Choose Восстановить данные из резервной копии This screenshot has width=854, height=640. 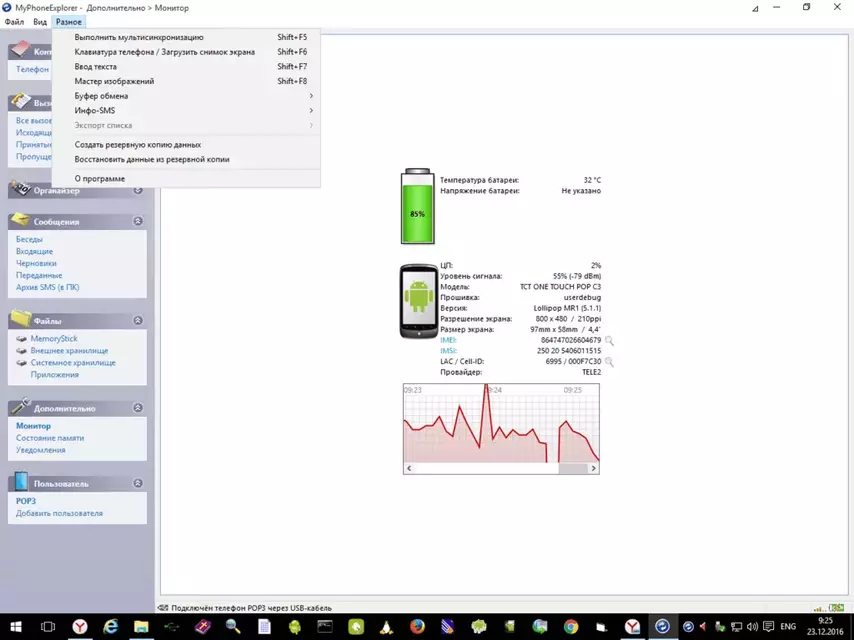(x=186, y=160)
